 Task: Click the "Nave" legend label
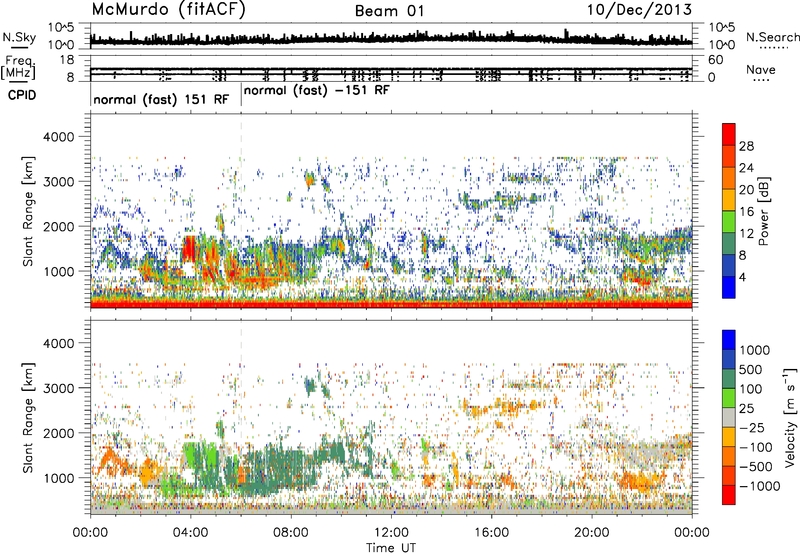pyautogui.click(x=761, y=69)
